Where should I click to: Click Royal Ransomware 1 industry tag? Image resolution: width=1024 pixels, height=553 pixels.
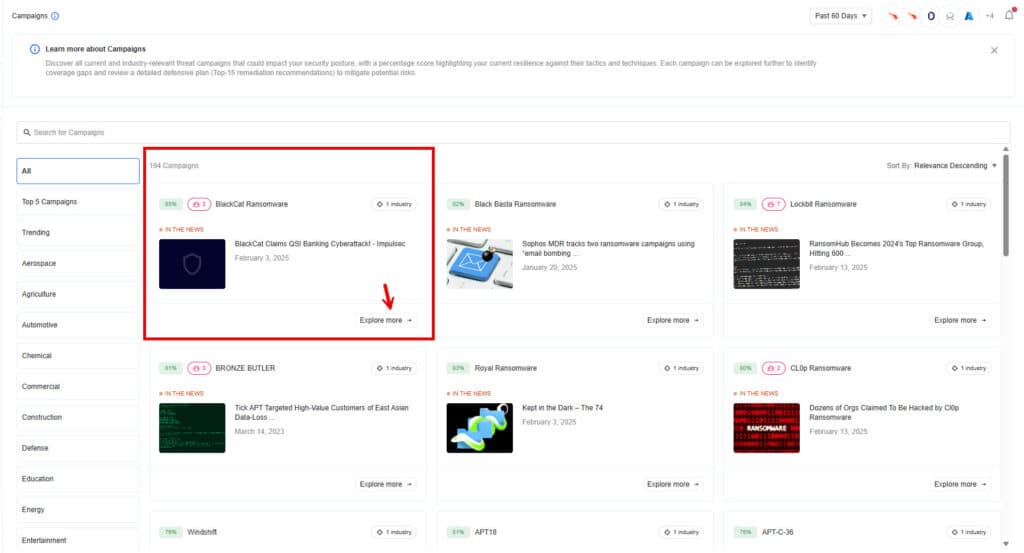click(682, 368)
